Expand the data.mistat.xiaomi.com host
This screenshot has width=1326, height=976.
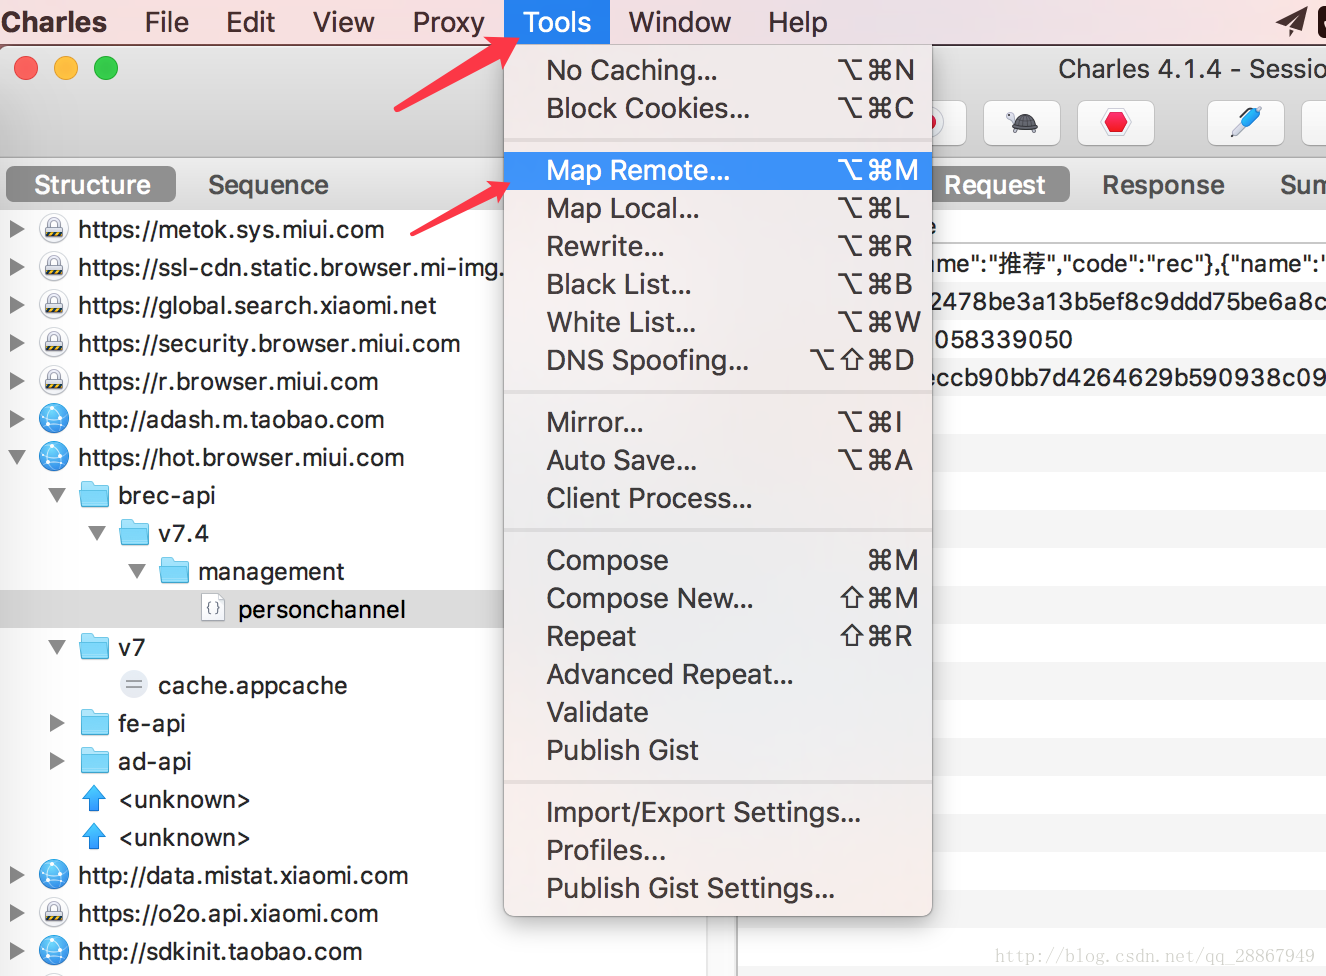(x=17, y=875)
